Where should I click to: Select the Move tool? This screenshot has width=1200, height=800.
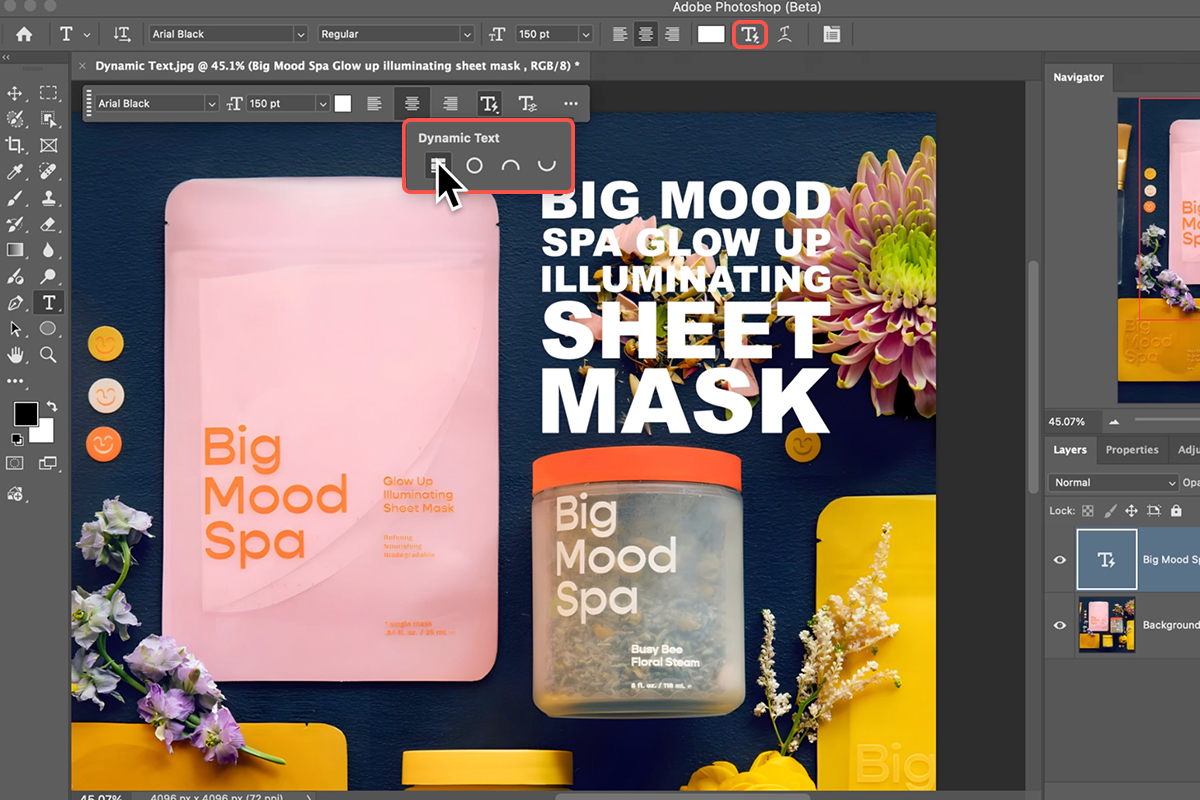tap(15, 93)
